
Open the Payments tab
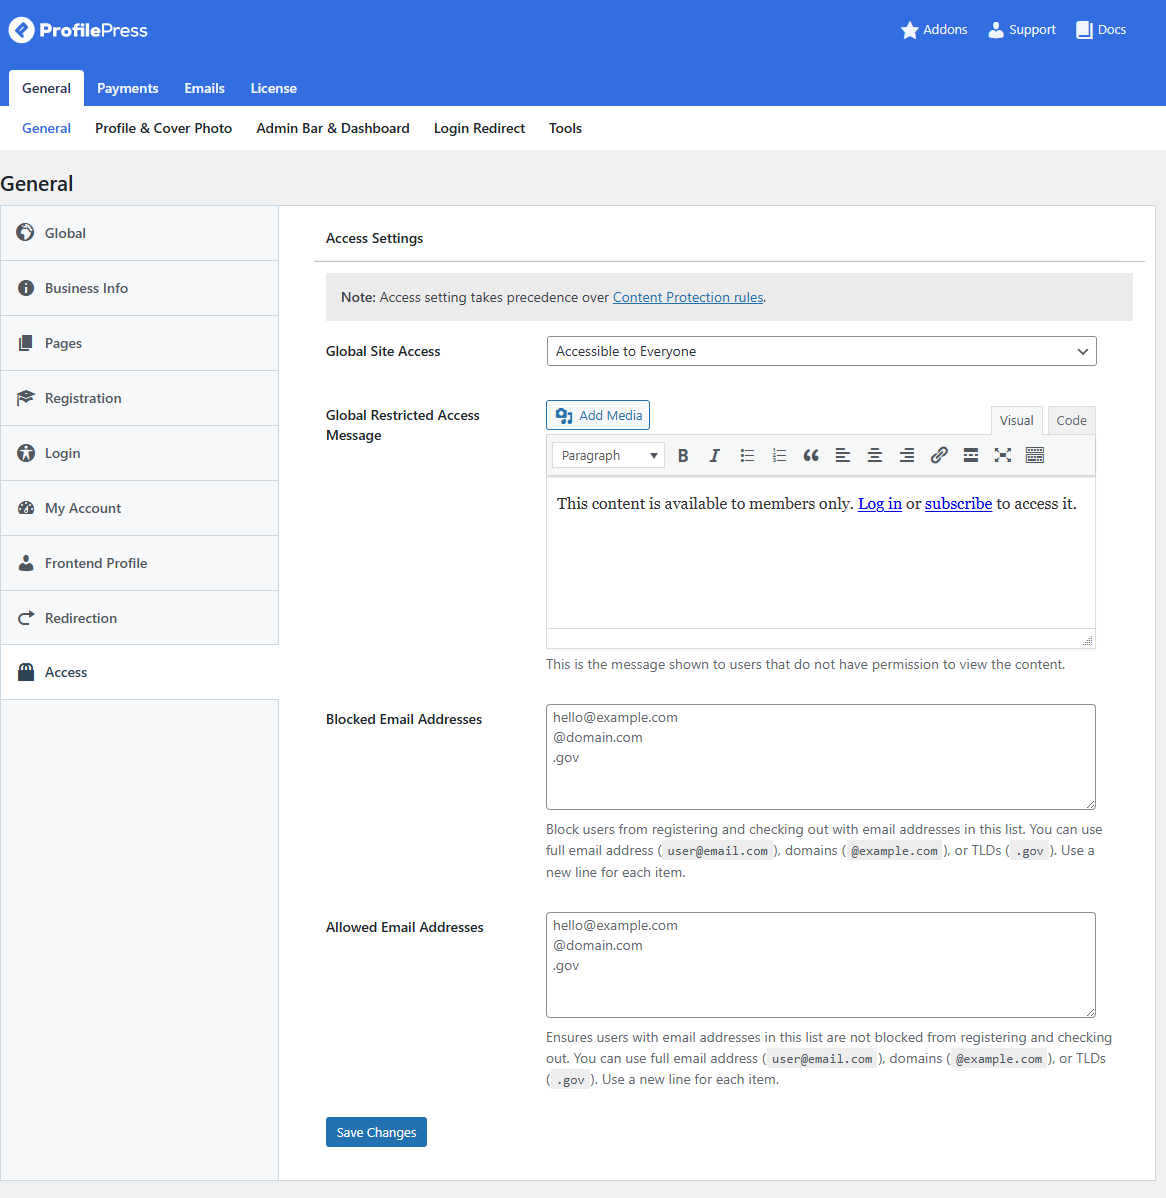point(128,88)
